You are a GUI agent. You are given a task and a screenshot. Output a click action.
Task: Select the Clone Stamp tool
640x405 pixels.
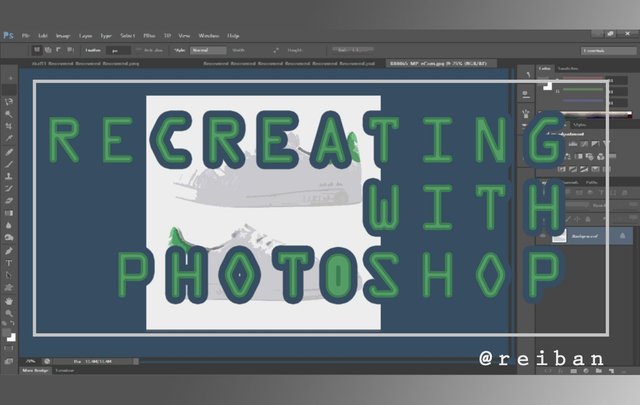point(9,176)
